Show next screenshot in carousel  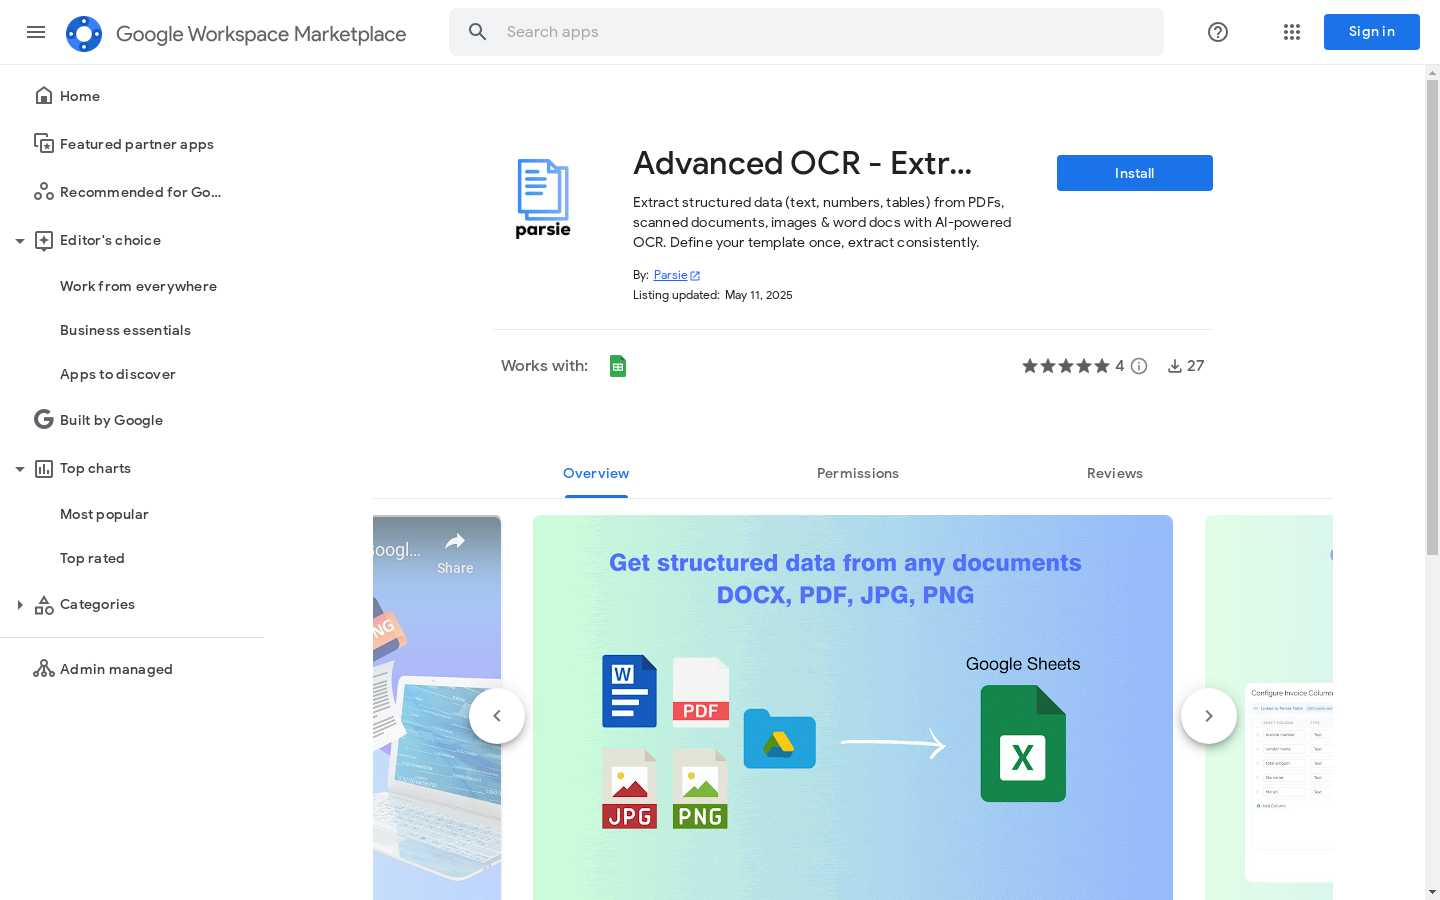click(x=1209, y=716)
